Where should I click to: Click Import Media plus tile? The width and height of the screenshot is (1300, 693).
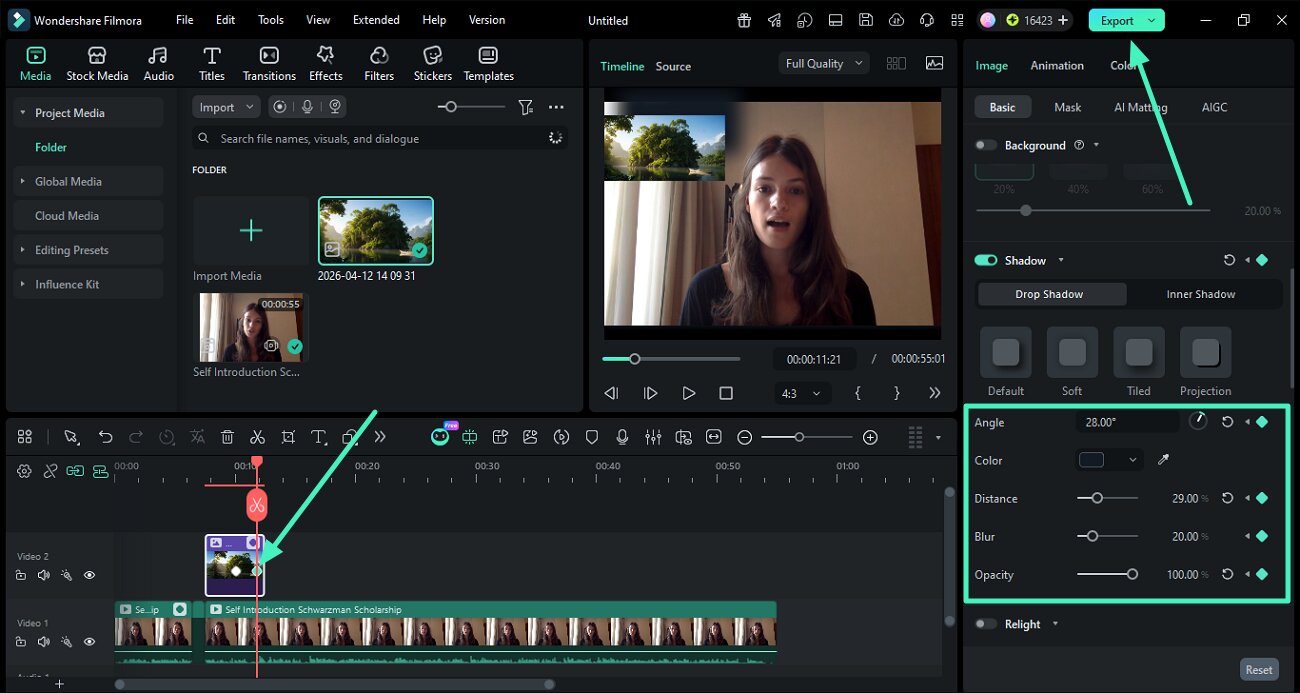click(x=250, y=231)
